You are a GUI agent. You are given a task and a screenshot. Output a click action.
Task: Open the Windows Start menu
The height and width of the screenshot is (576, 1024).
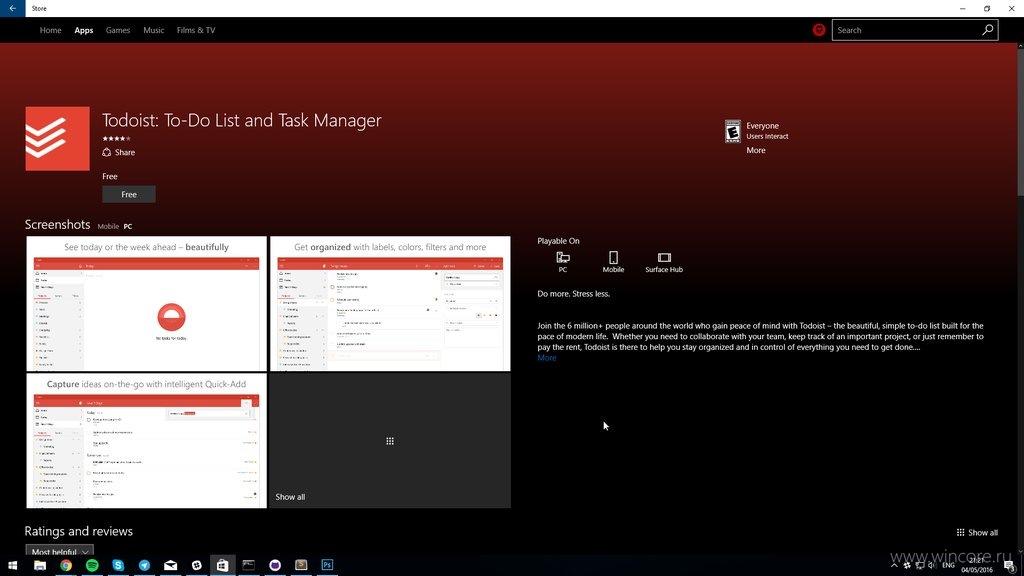12,565
